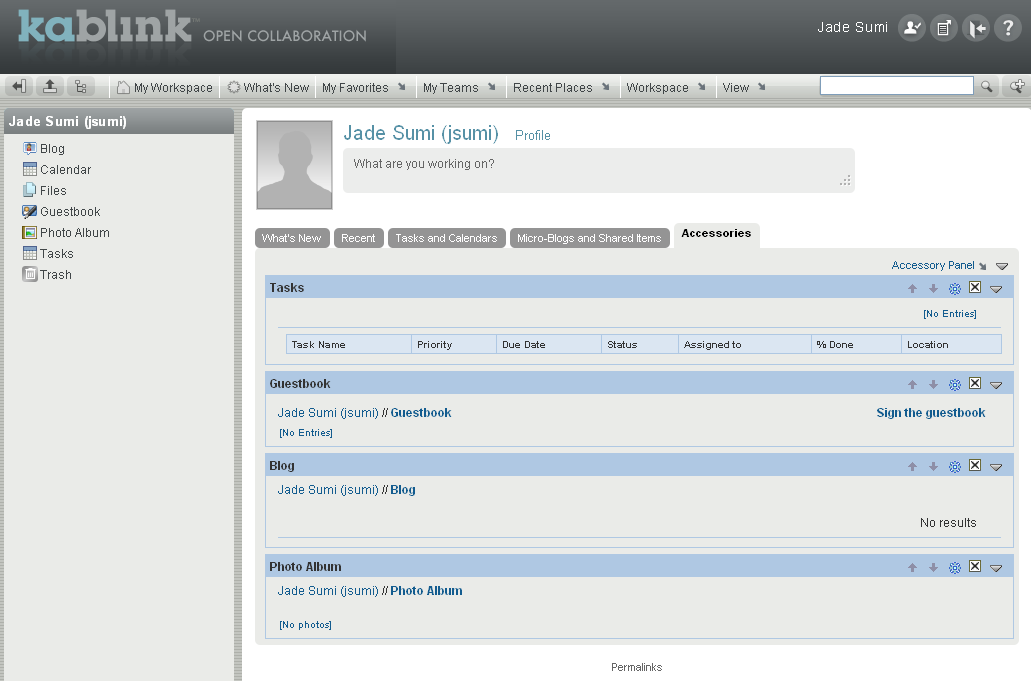Open Jade Sumi's Profile link
Viewport: 1031px width, 681px height.
(x=532, y=135)
